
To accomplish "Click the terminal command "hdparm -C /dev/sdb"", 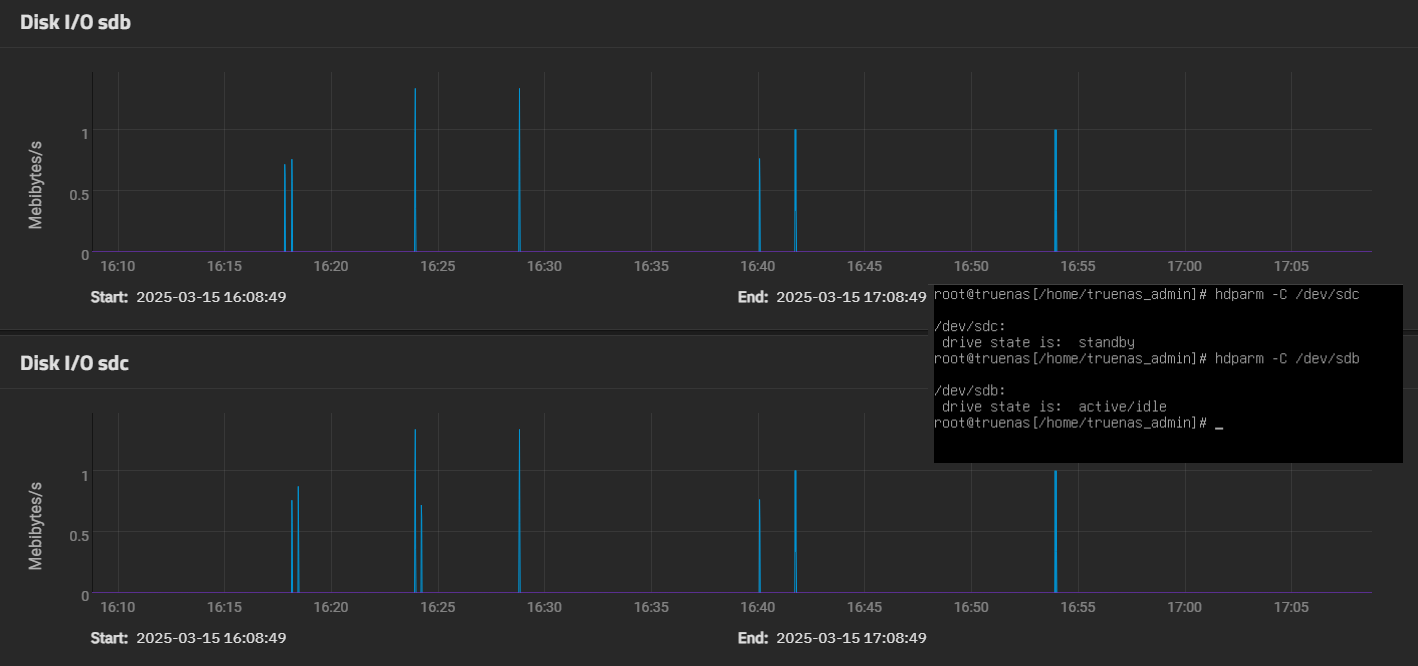I will (x=1288, y=359).
